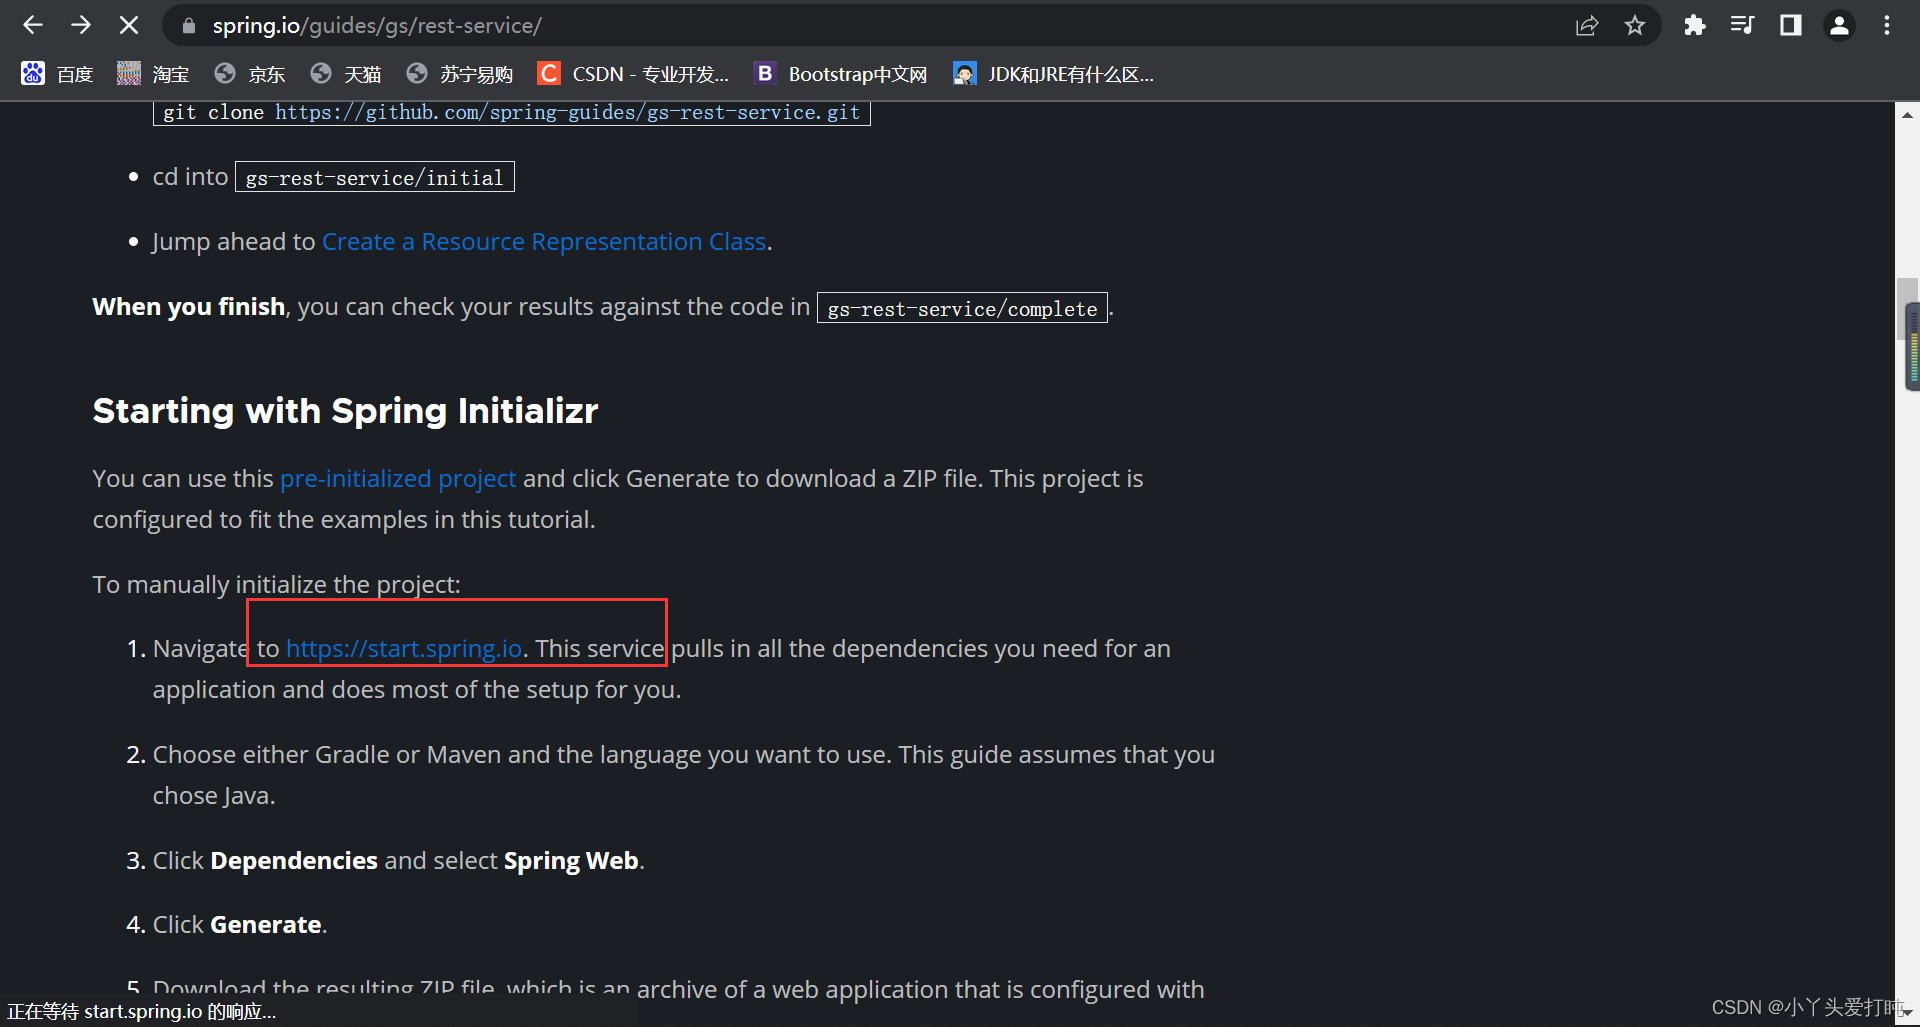Image resolution: width=1920 pixels, height=1027 pixels.
Task: Stop loading the page
Action: tap(129, 25)
